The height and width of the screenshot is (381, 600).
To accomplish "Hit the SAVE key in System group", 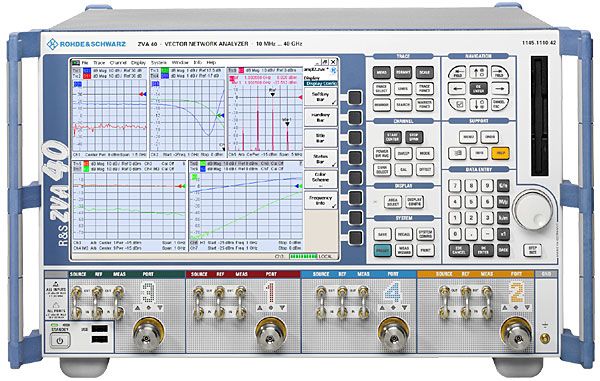I will (x=382, y=234).
